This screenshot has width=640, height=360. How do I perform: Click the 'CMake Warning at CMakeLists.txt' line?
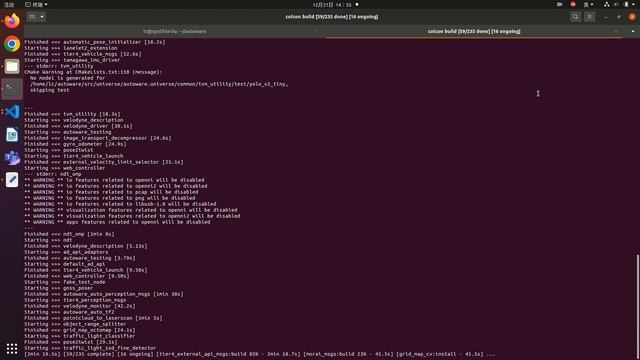[x=93, y=72]
